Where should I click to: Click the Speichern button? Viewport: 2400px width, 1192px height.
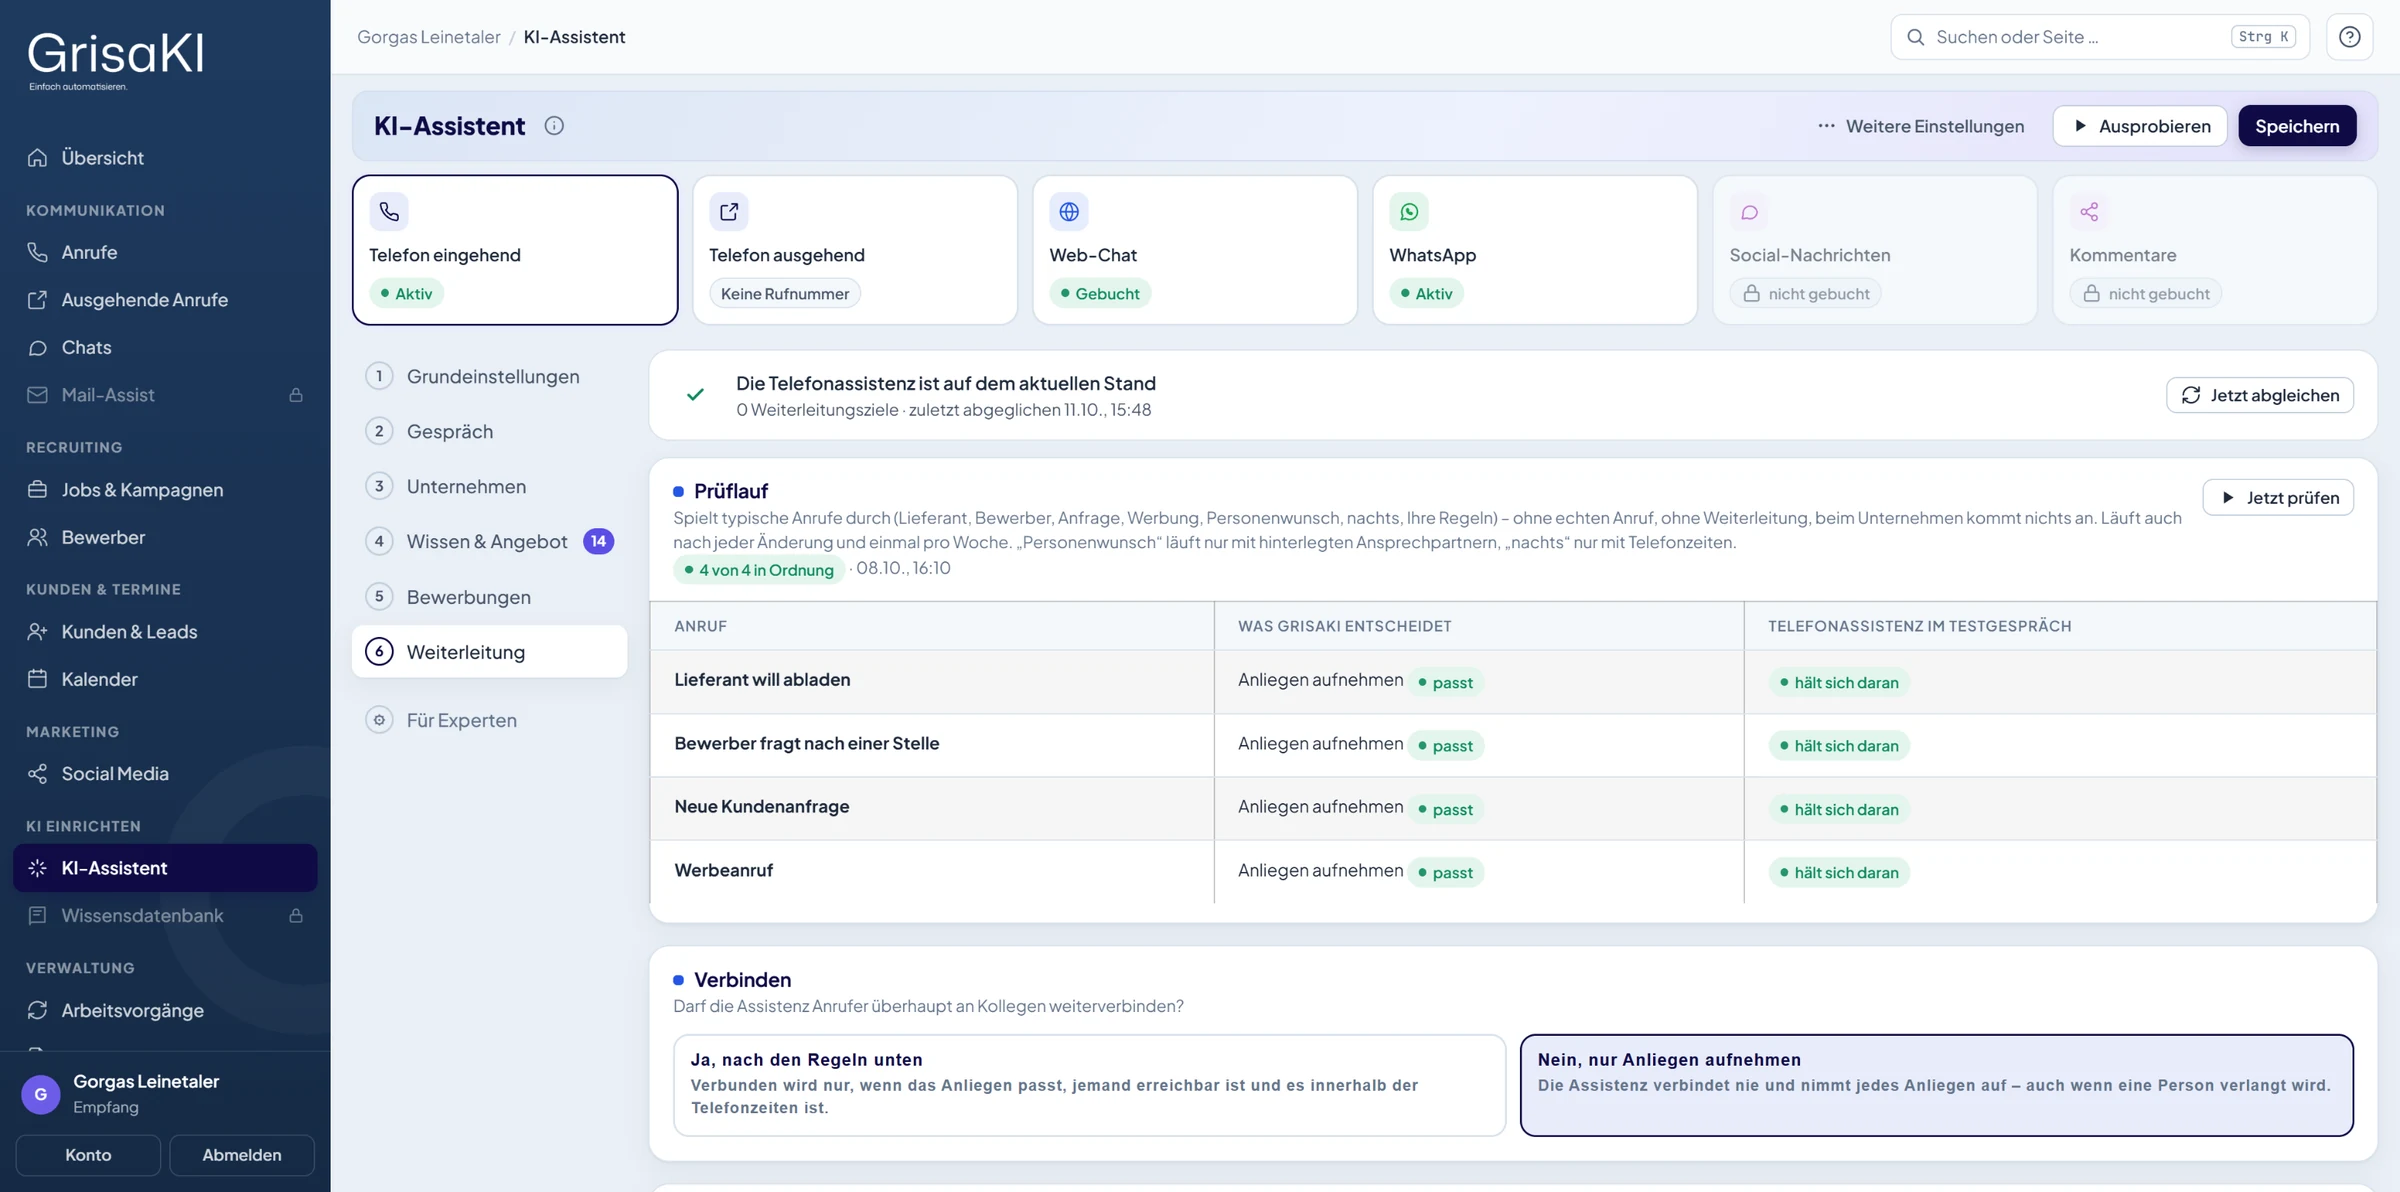[x=2297, y=126]
